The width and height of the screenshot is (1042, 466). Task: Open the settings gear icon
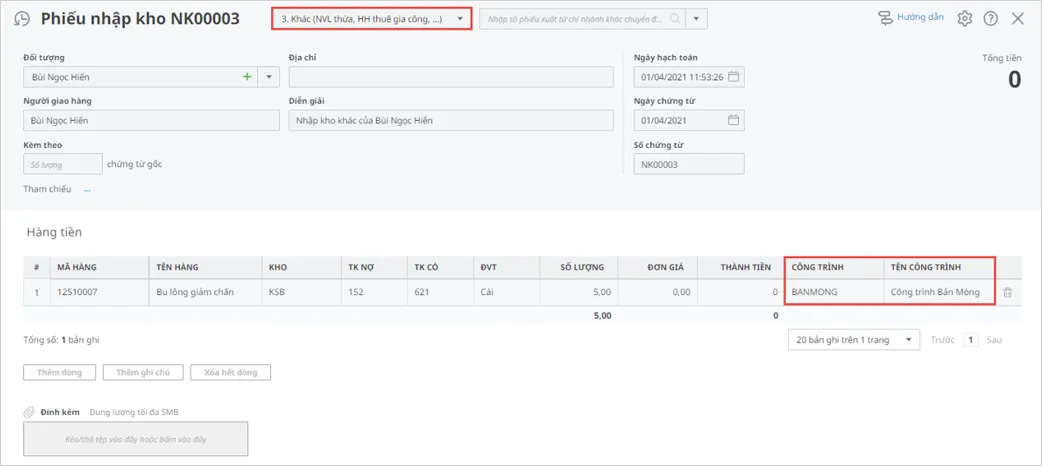[x=964, y=19]
